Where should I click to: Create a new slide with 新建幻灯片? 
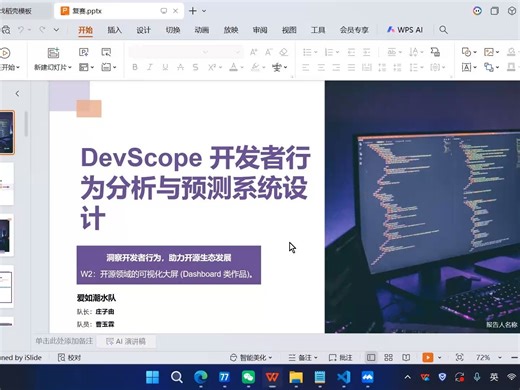point(53,59)
